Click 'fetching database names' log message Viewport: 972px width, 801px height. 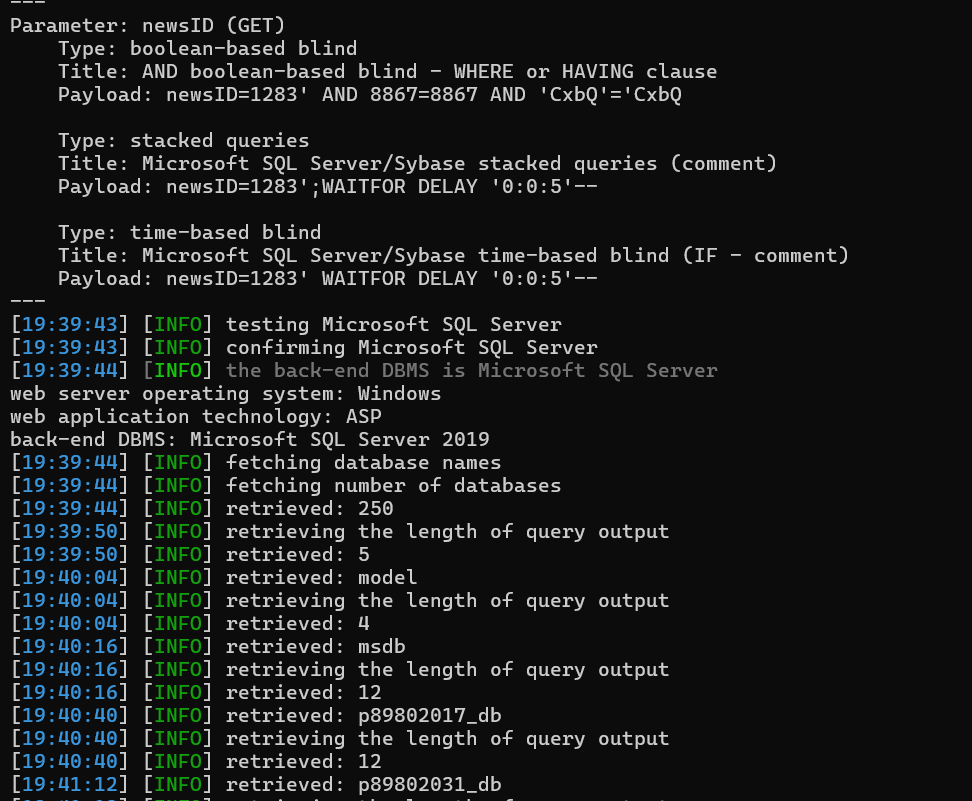(x=363, y=462)
